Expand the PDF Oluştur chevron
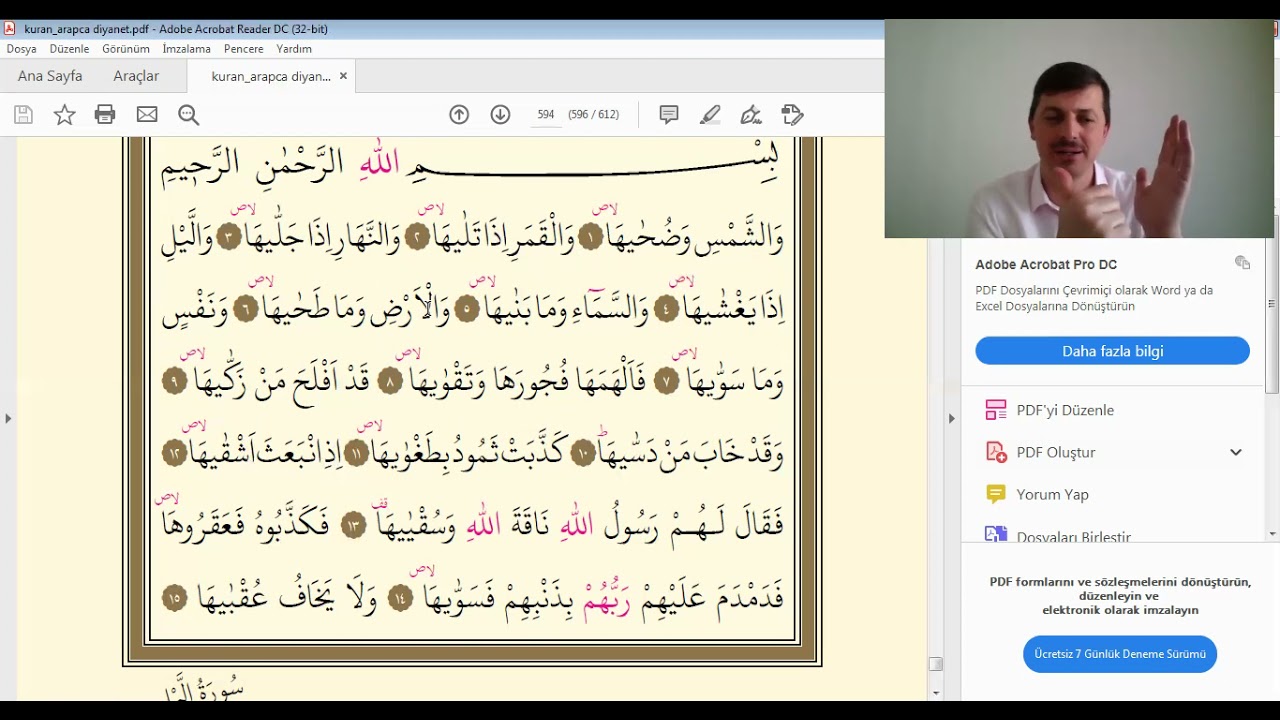The image size is (1280, 720). coord(1236,452)
